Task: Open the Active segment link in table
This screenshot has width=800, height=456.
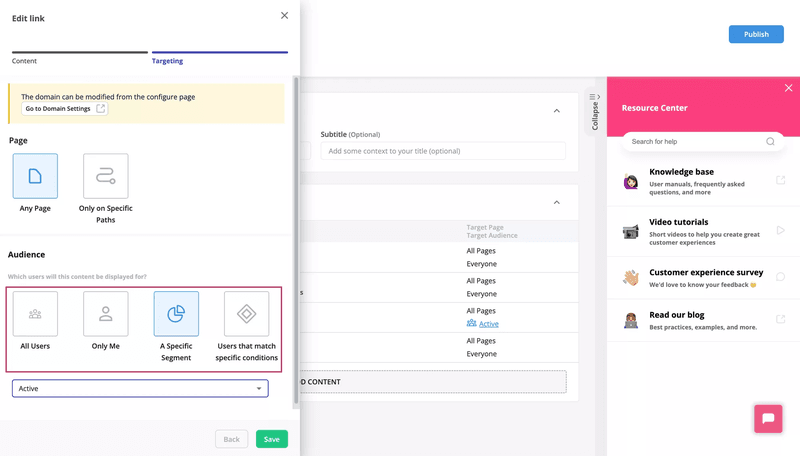Action: [x=489, y=324]
